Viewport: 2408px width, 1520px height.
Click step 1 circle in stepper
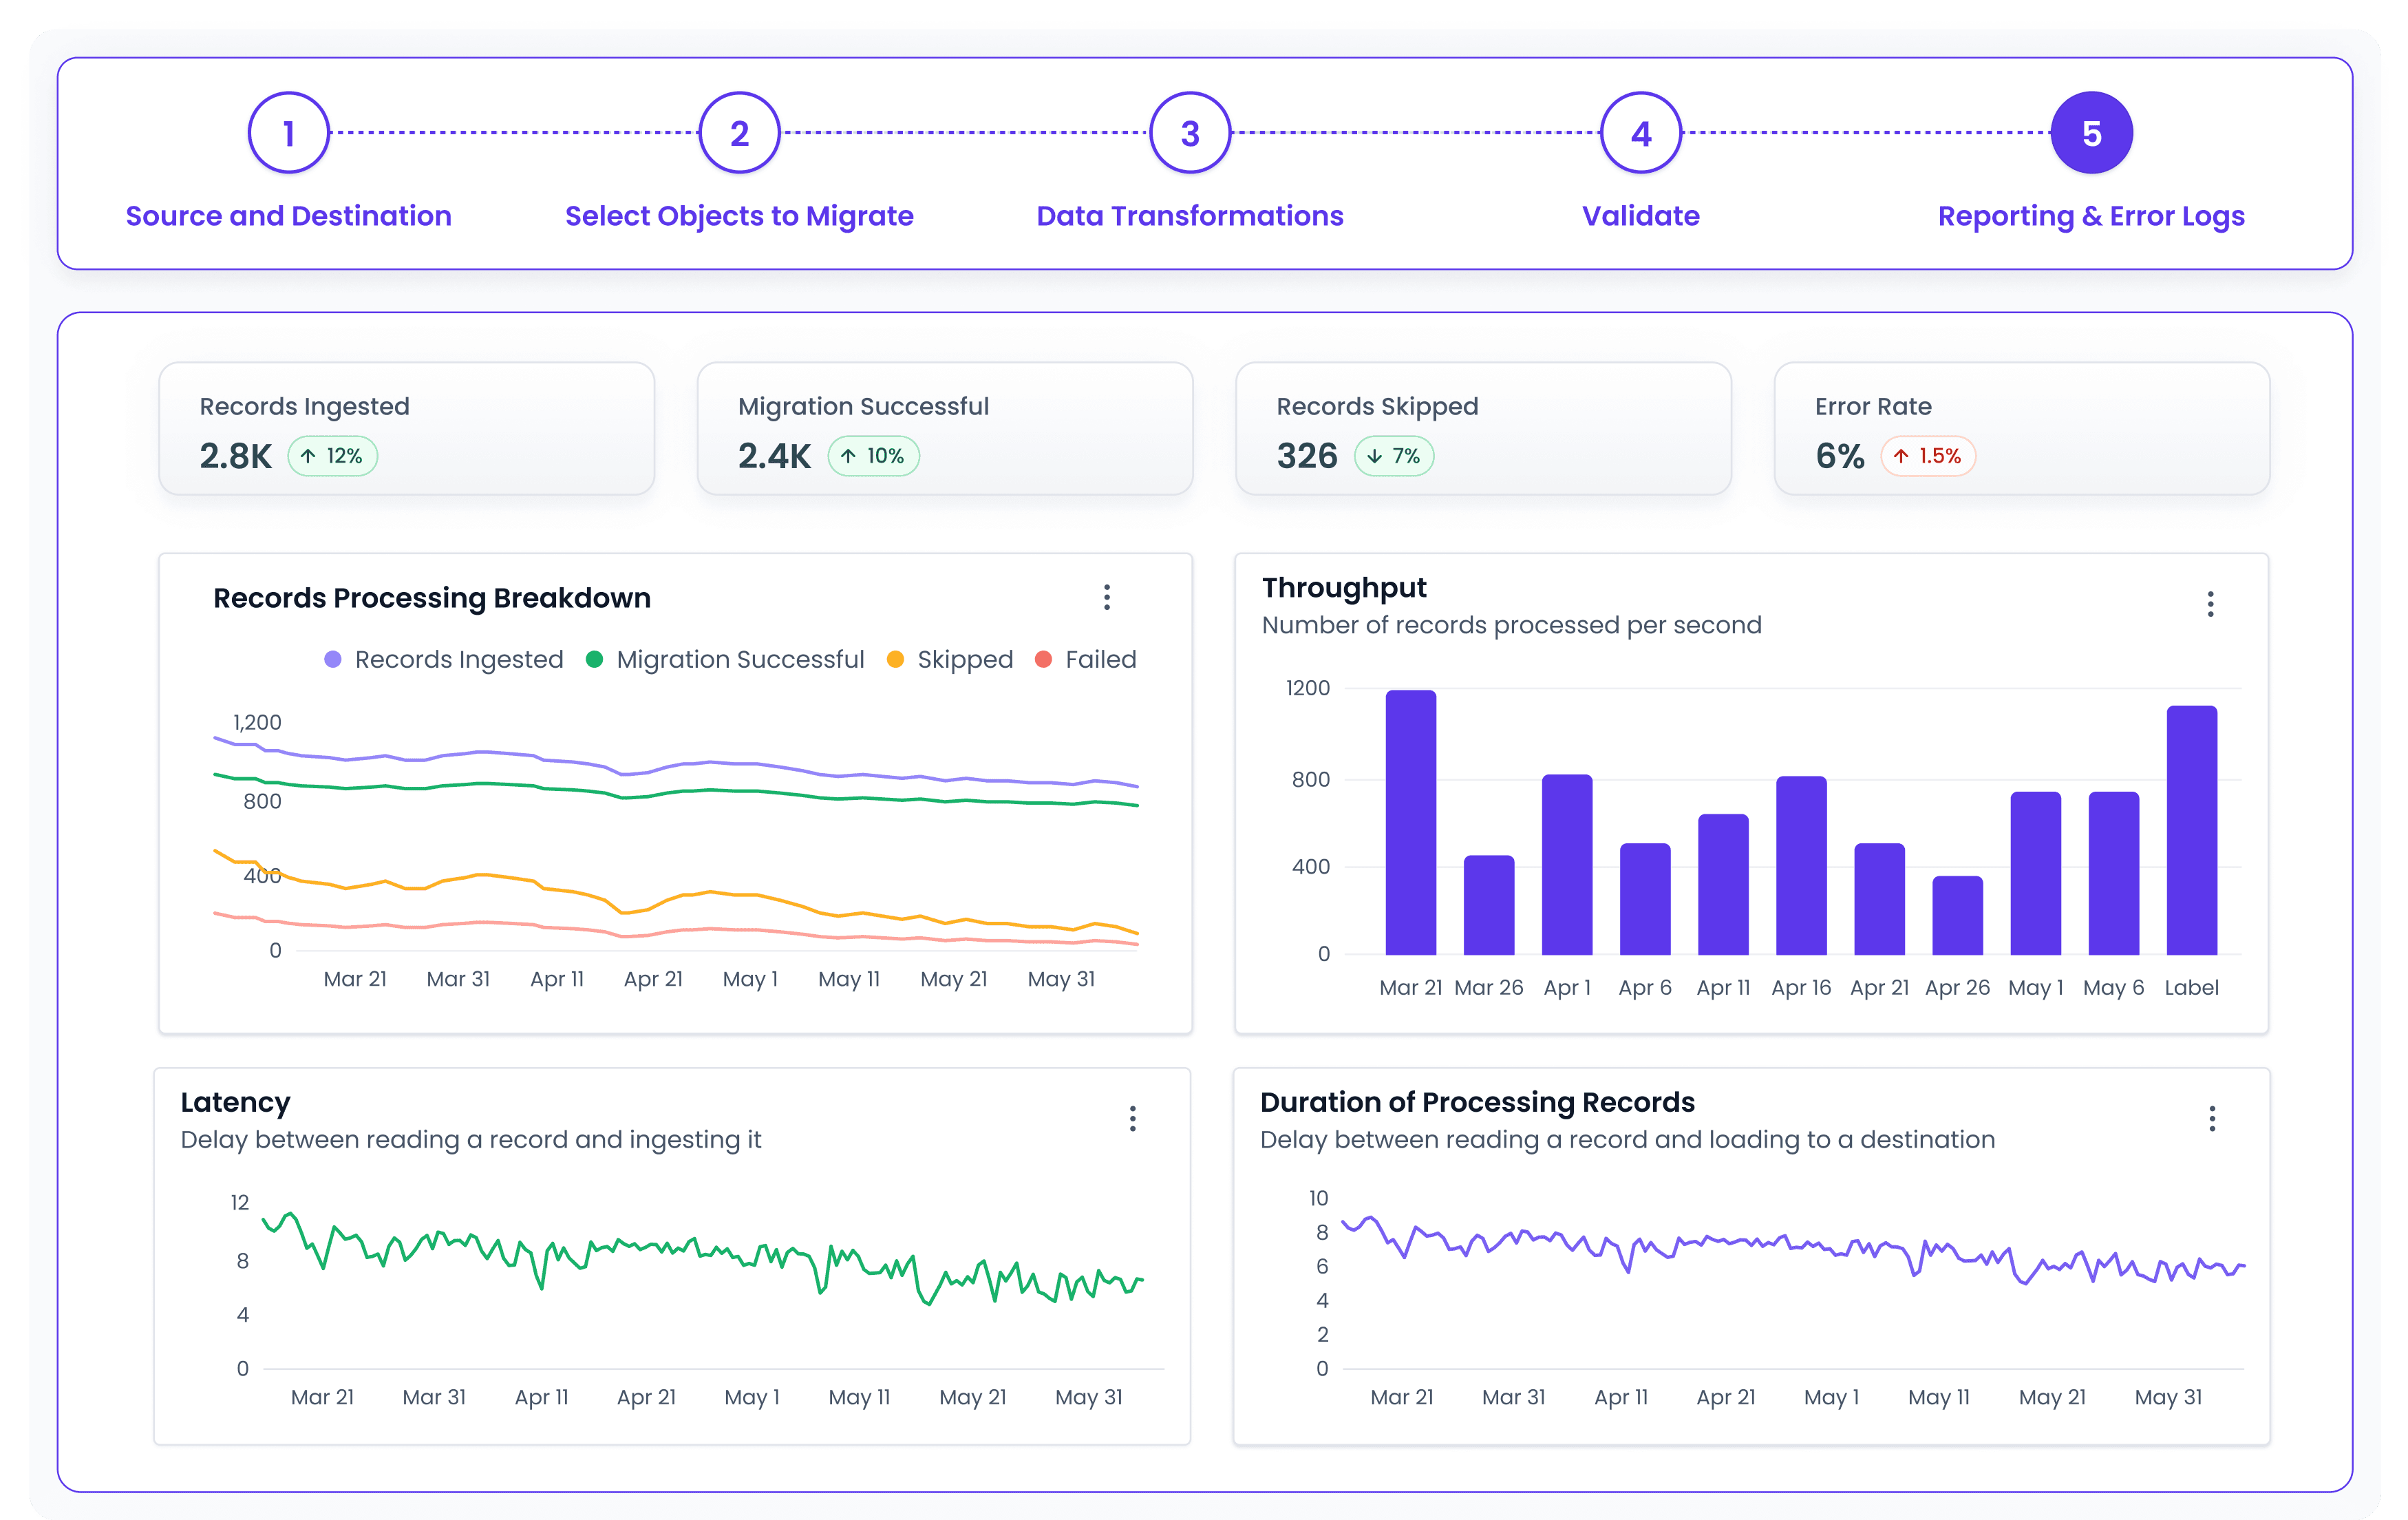[289, 133]
